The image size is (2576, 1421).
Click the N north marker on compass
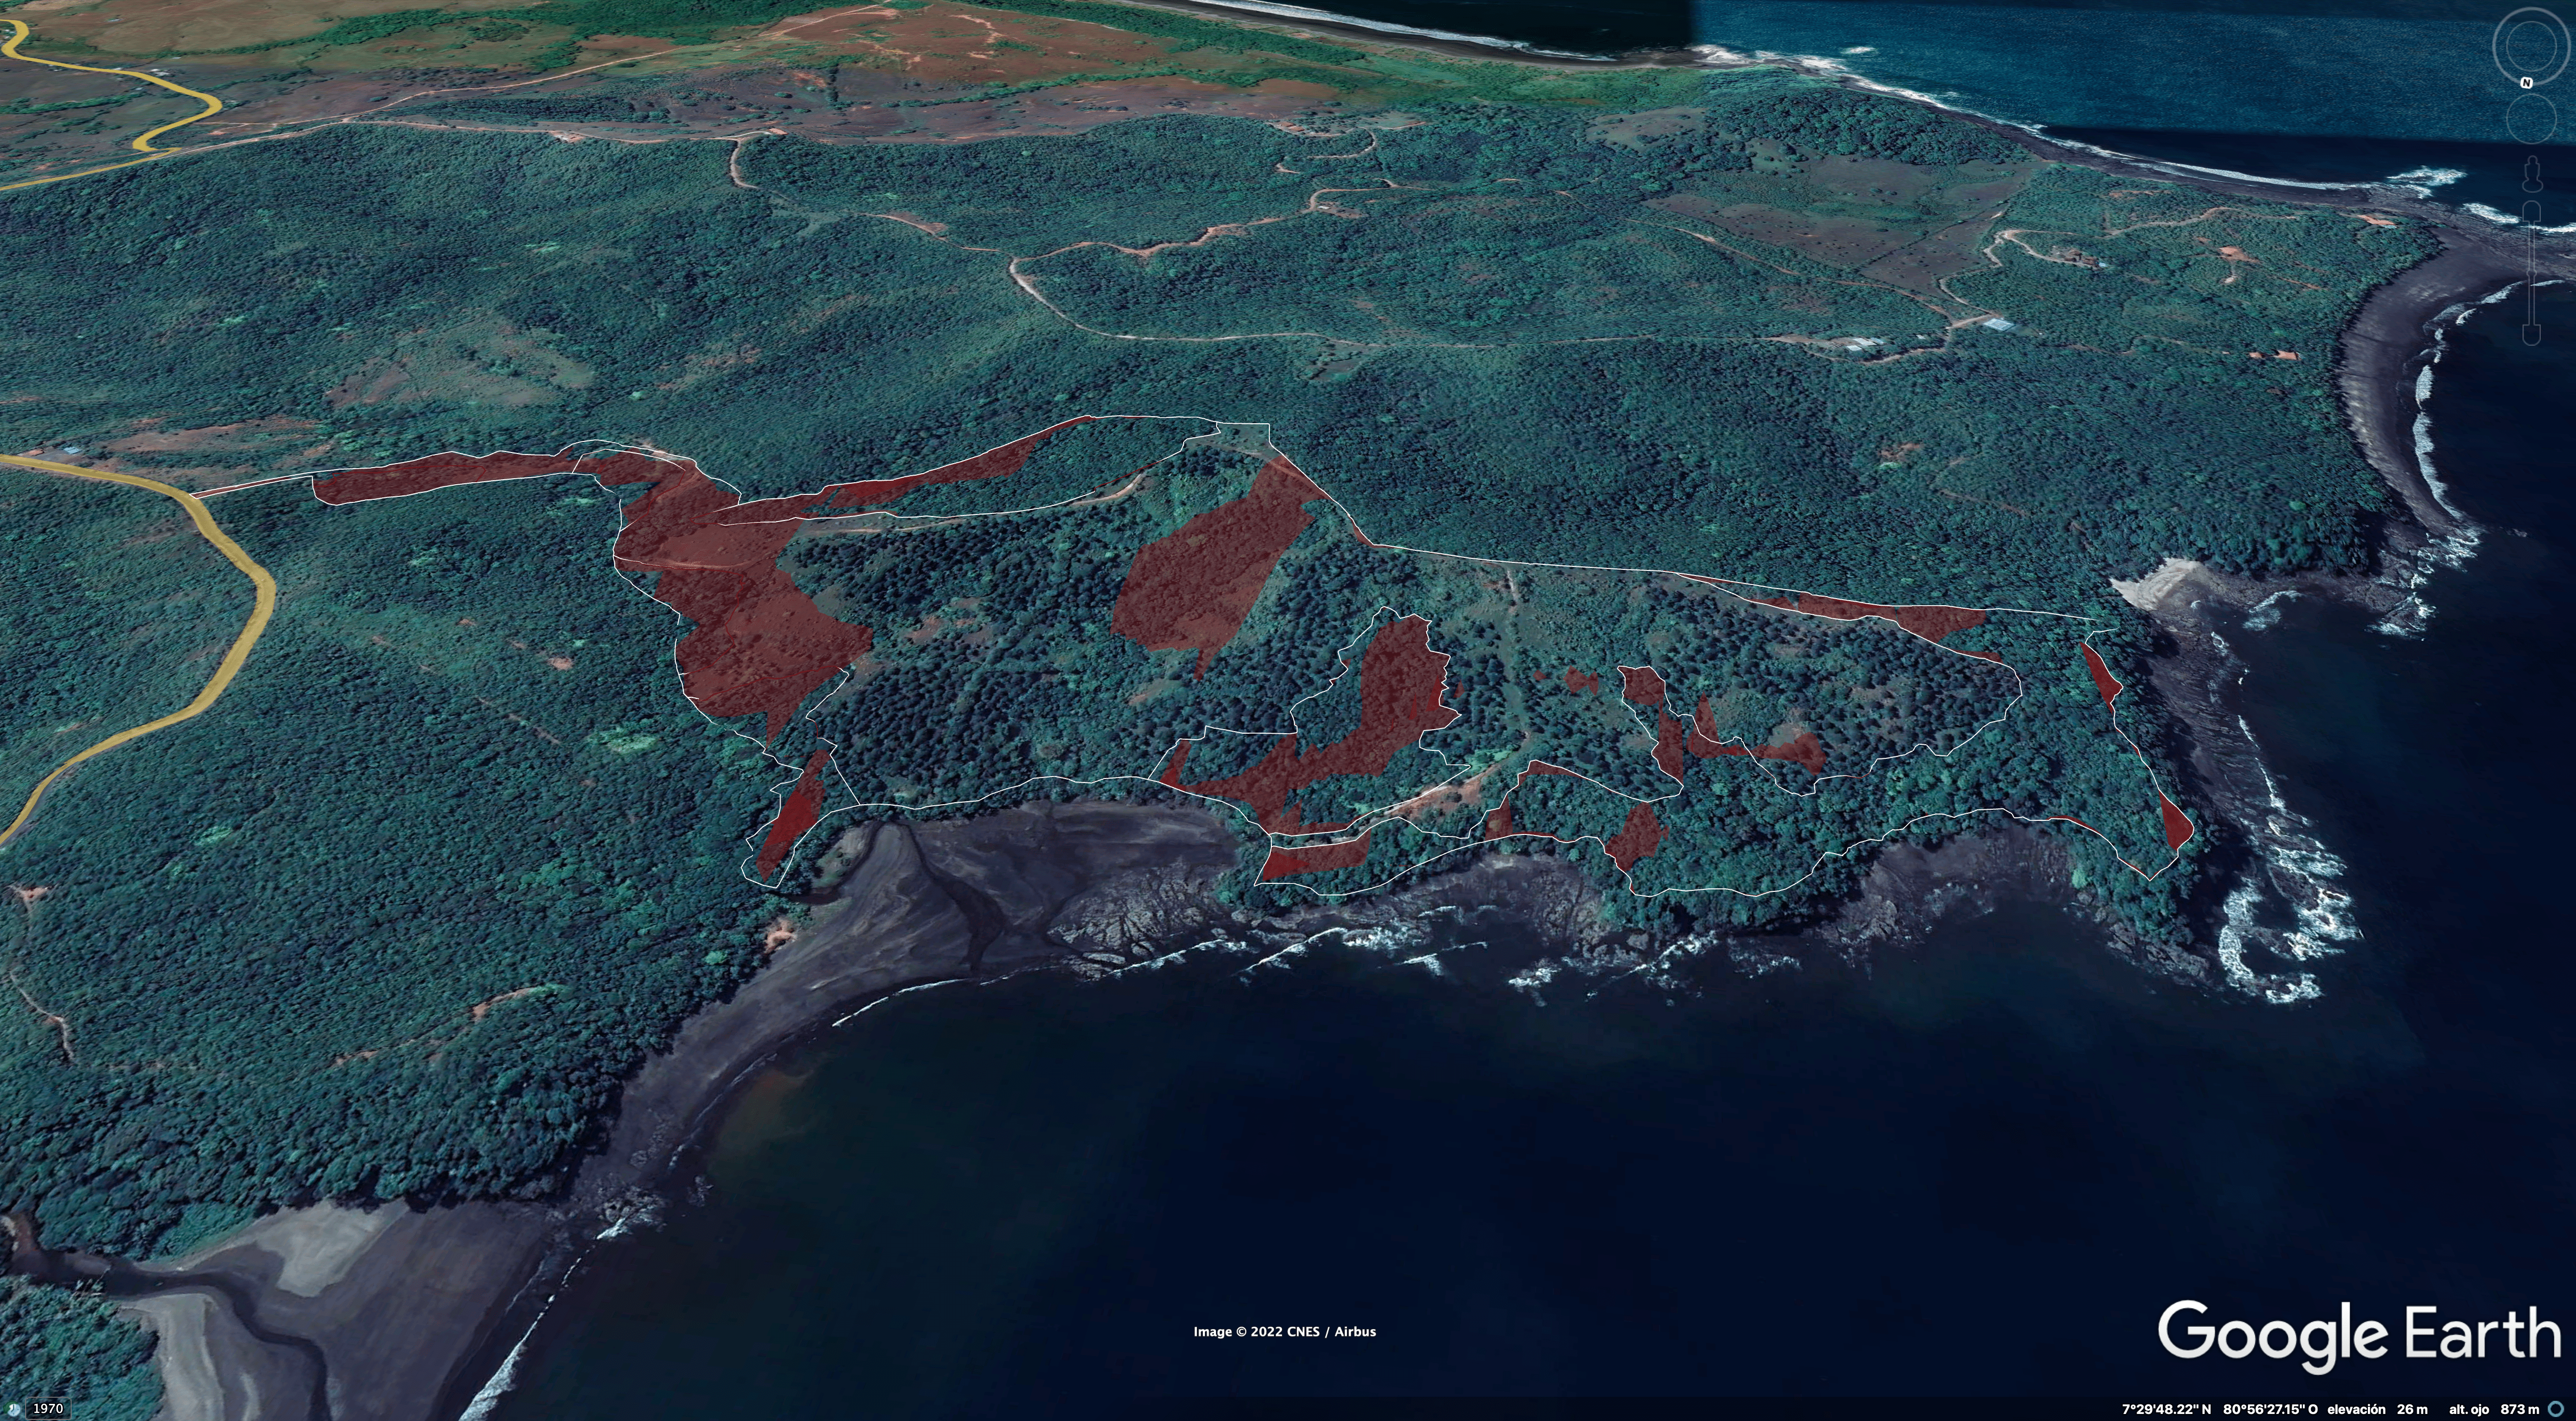2526,82
